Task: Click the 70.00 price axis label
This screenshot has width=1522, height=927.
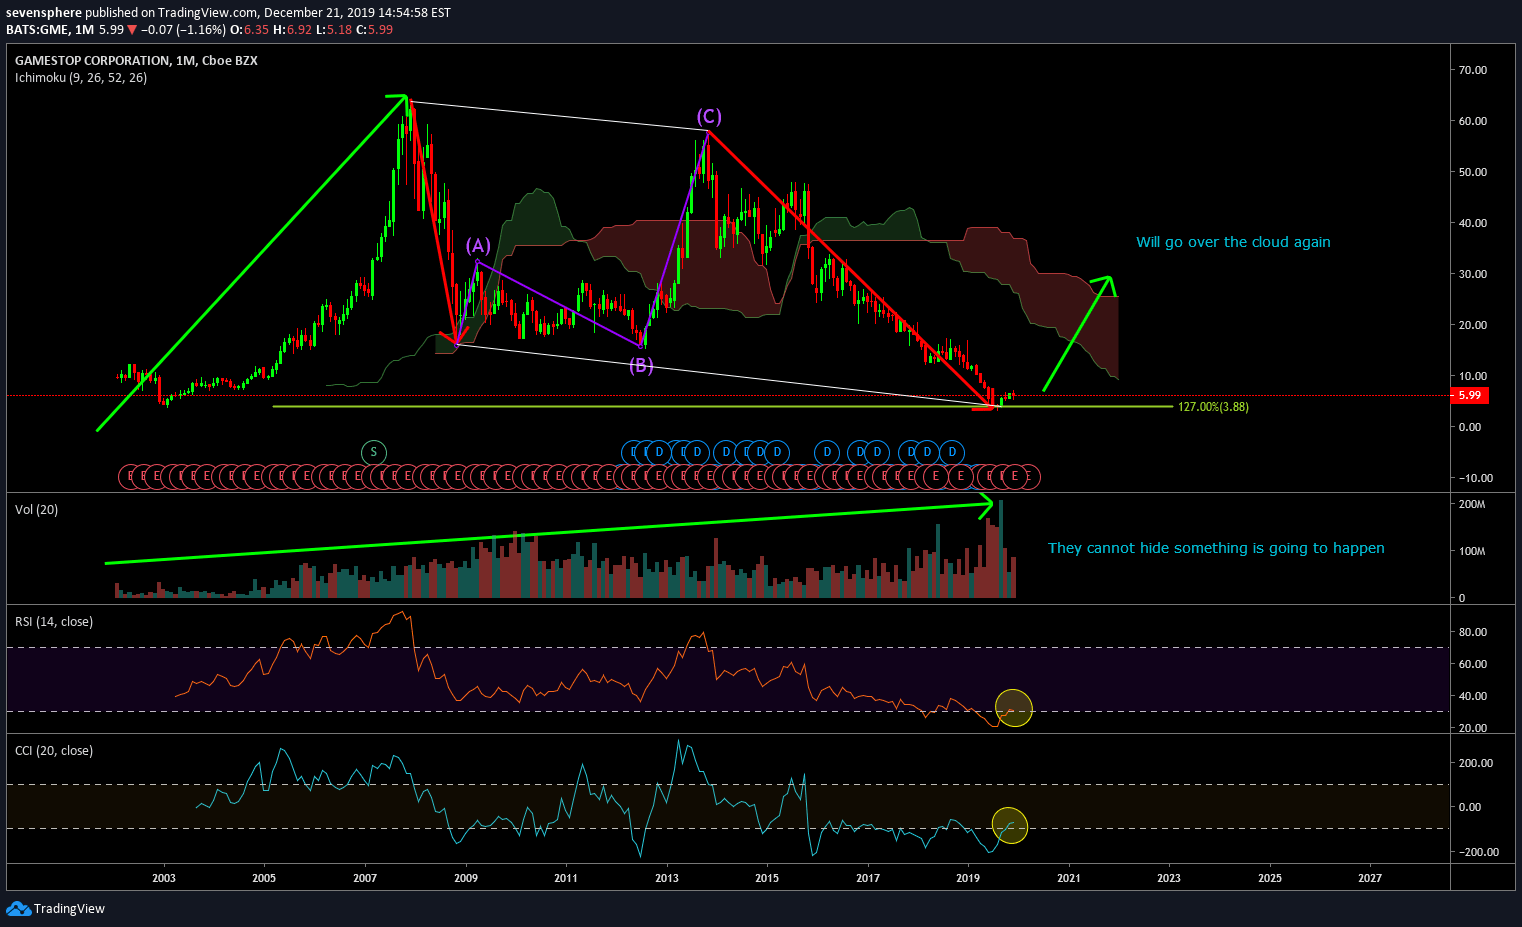Action: pyautogui.click(x=1472, y=70)
